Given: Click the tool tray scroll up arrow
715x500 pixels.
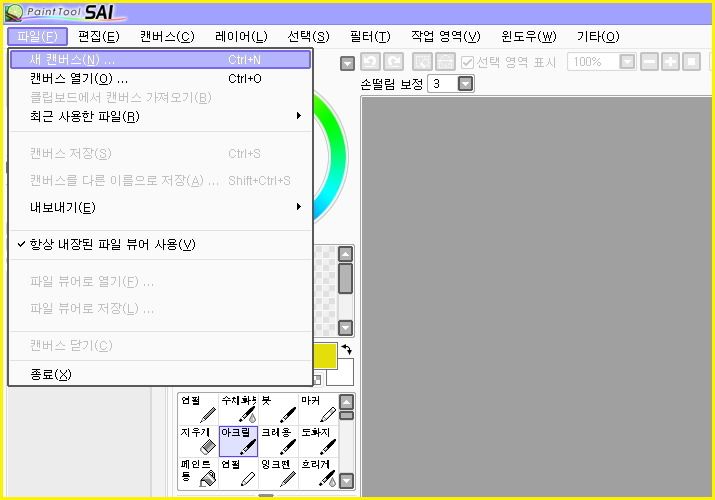Looking at the screenshot, I should 347,402.
